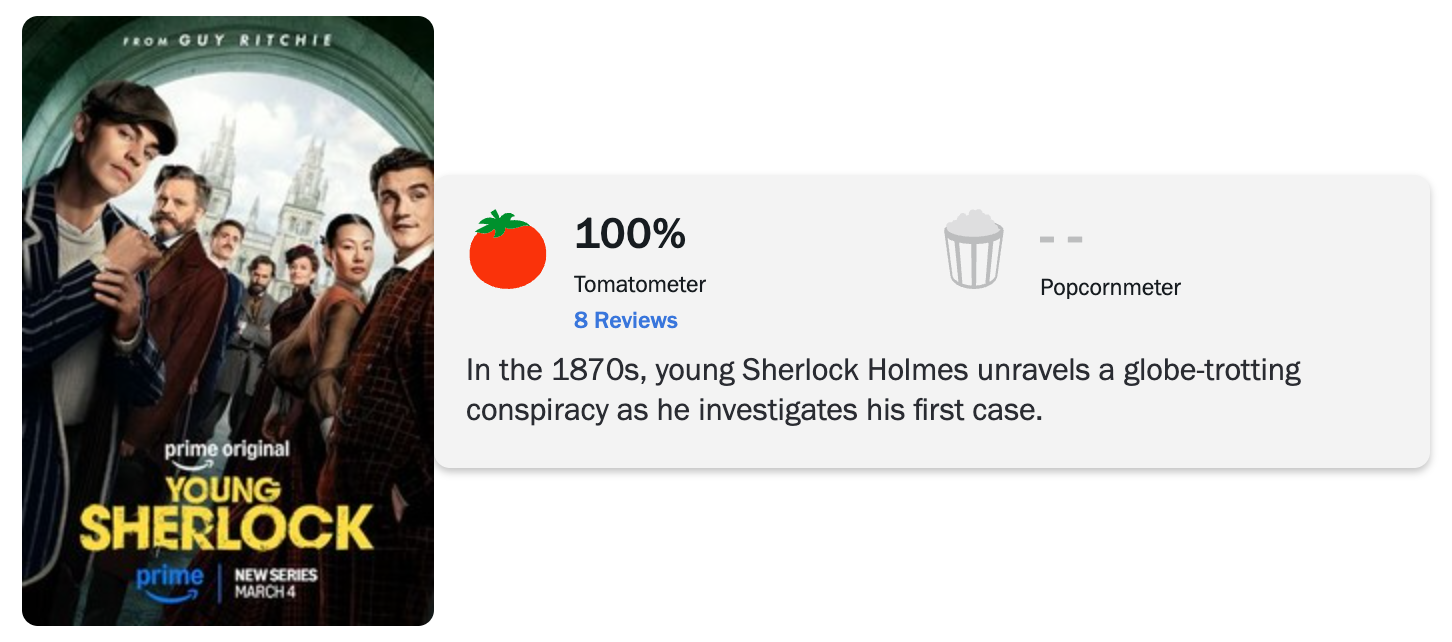
Task: Click the "prime original" logo on poster
Action: coord(227,451)
